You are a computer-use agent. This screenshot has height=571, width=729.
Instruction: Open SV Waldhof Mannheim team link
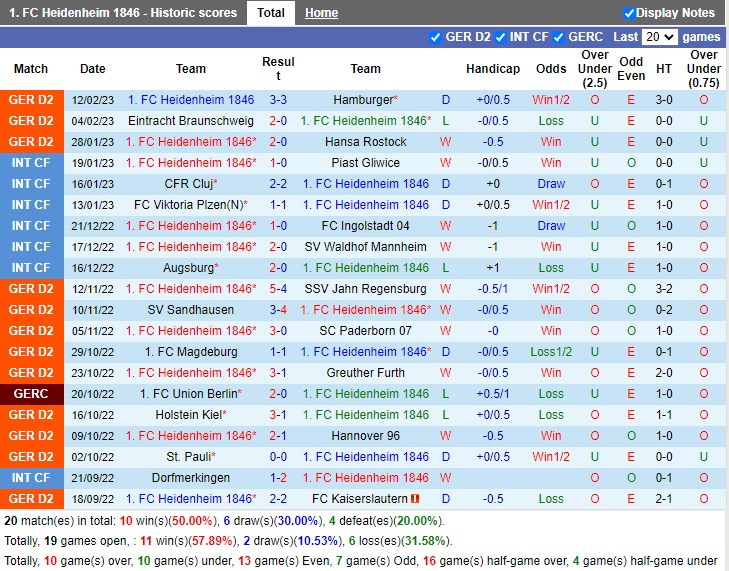[365, 246]
